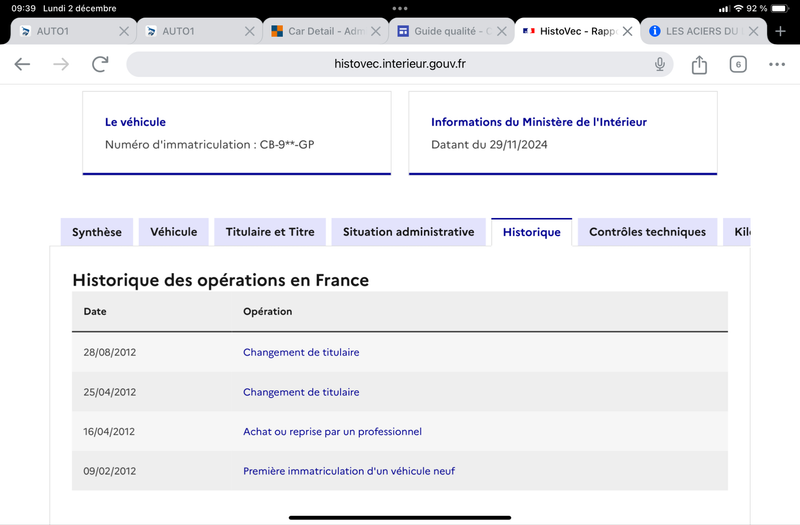Screen dimensions: 800x525
Task: Click the date 28/08/2012
Action: point(110,352)
